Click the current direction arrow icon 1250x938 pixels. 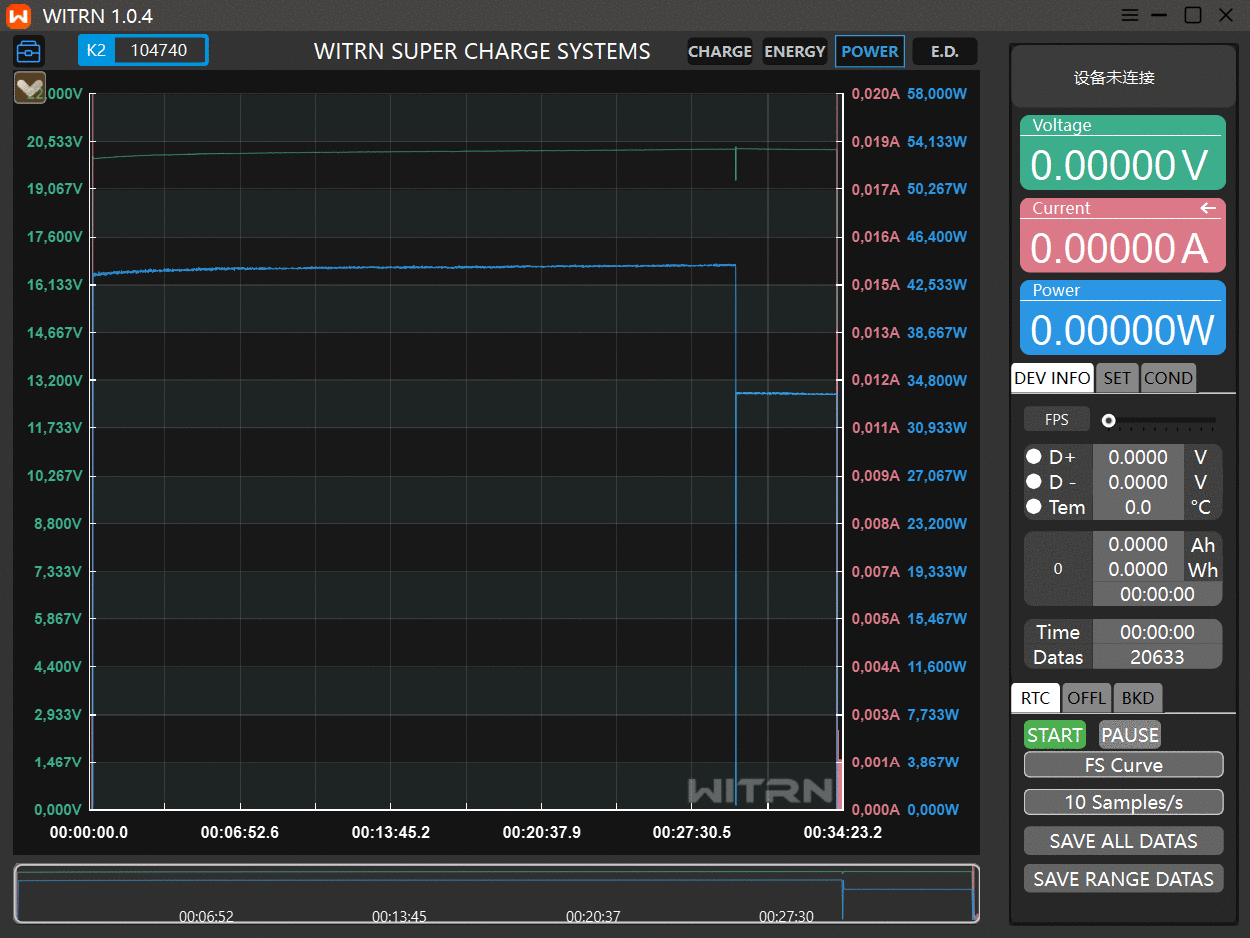[x=1208, y=208]
